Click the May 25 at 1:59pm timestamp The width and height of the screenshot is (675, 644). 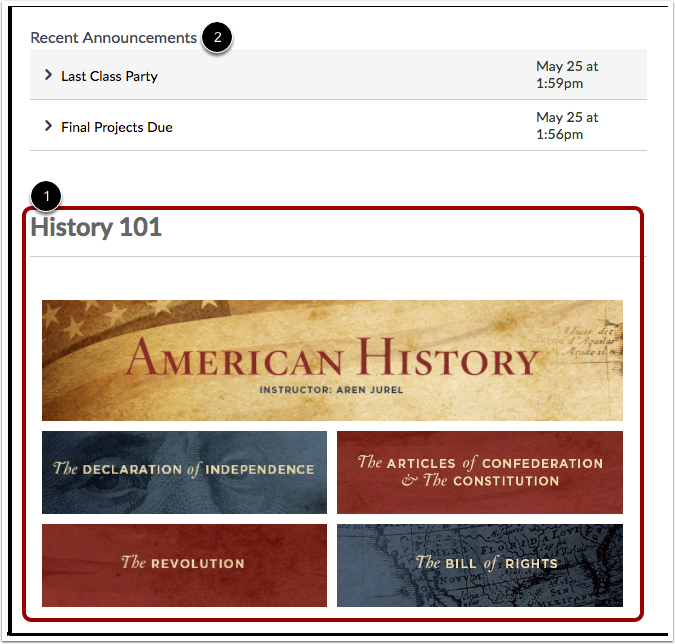click(567, 74)
